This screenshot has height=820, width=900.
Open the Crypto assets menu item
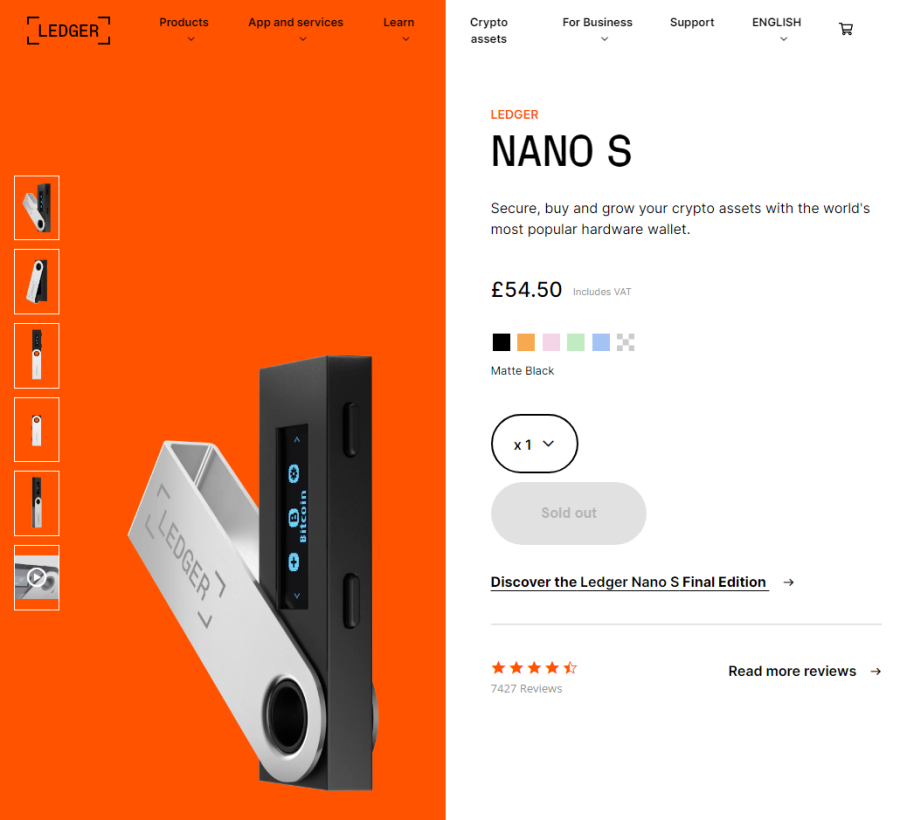pyautogui.click(x=488, y=30)
